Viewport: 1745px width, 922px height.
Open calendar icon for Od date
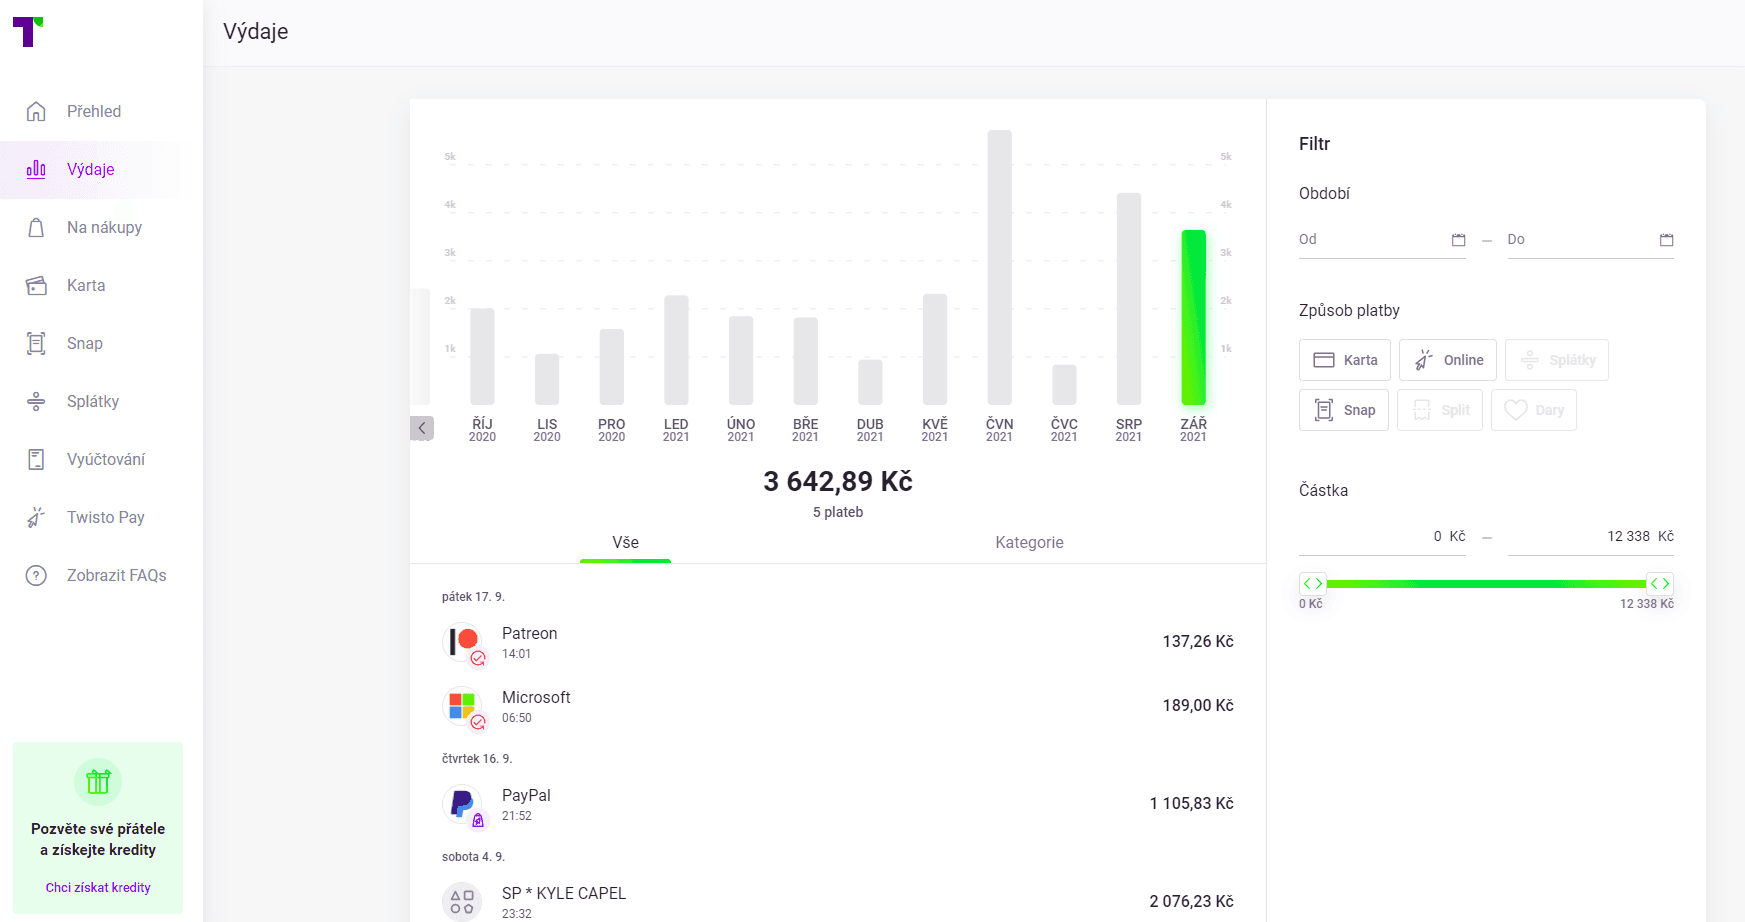[x=1458, y=240]
